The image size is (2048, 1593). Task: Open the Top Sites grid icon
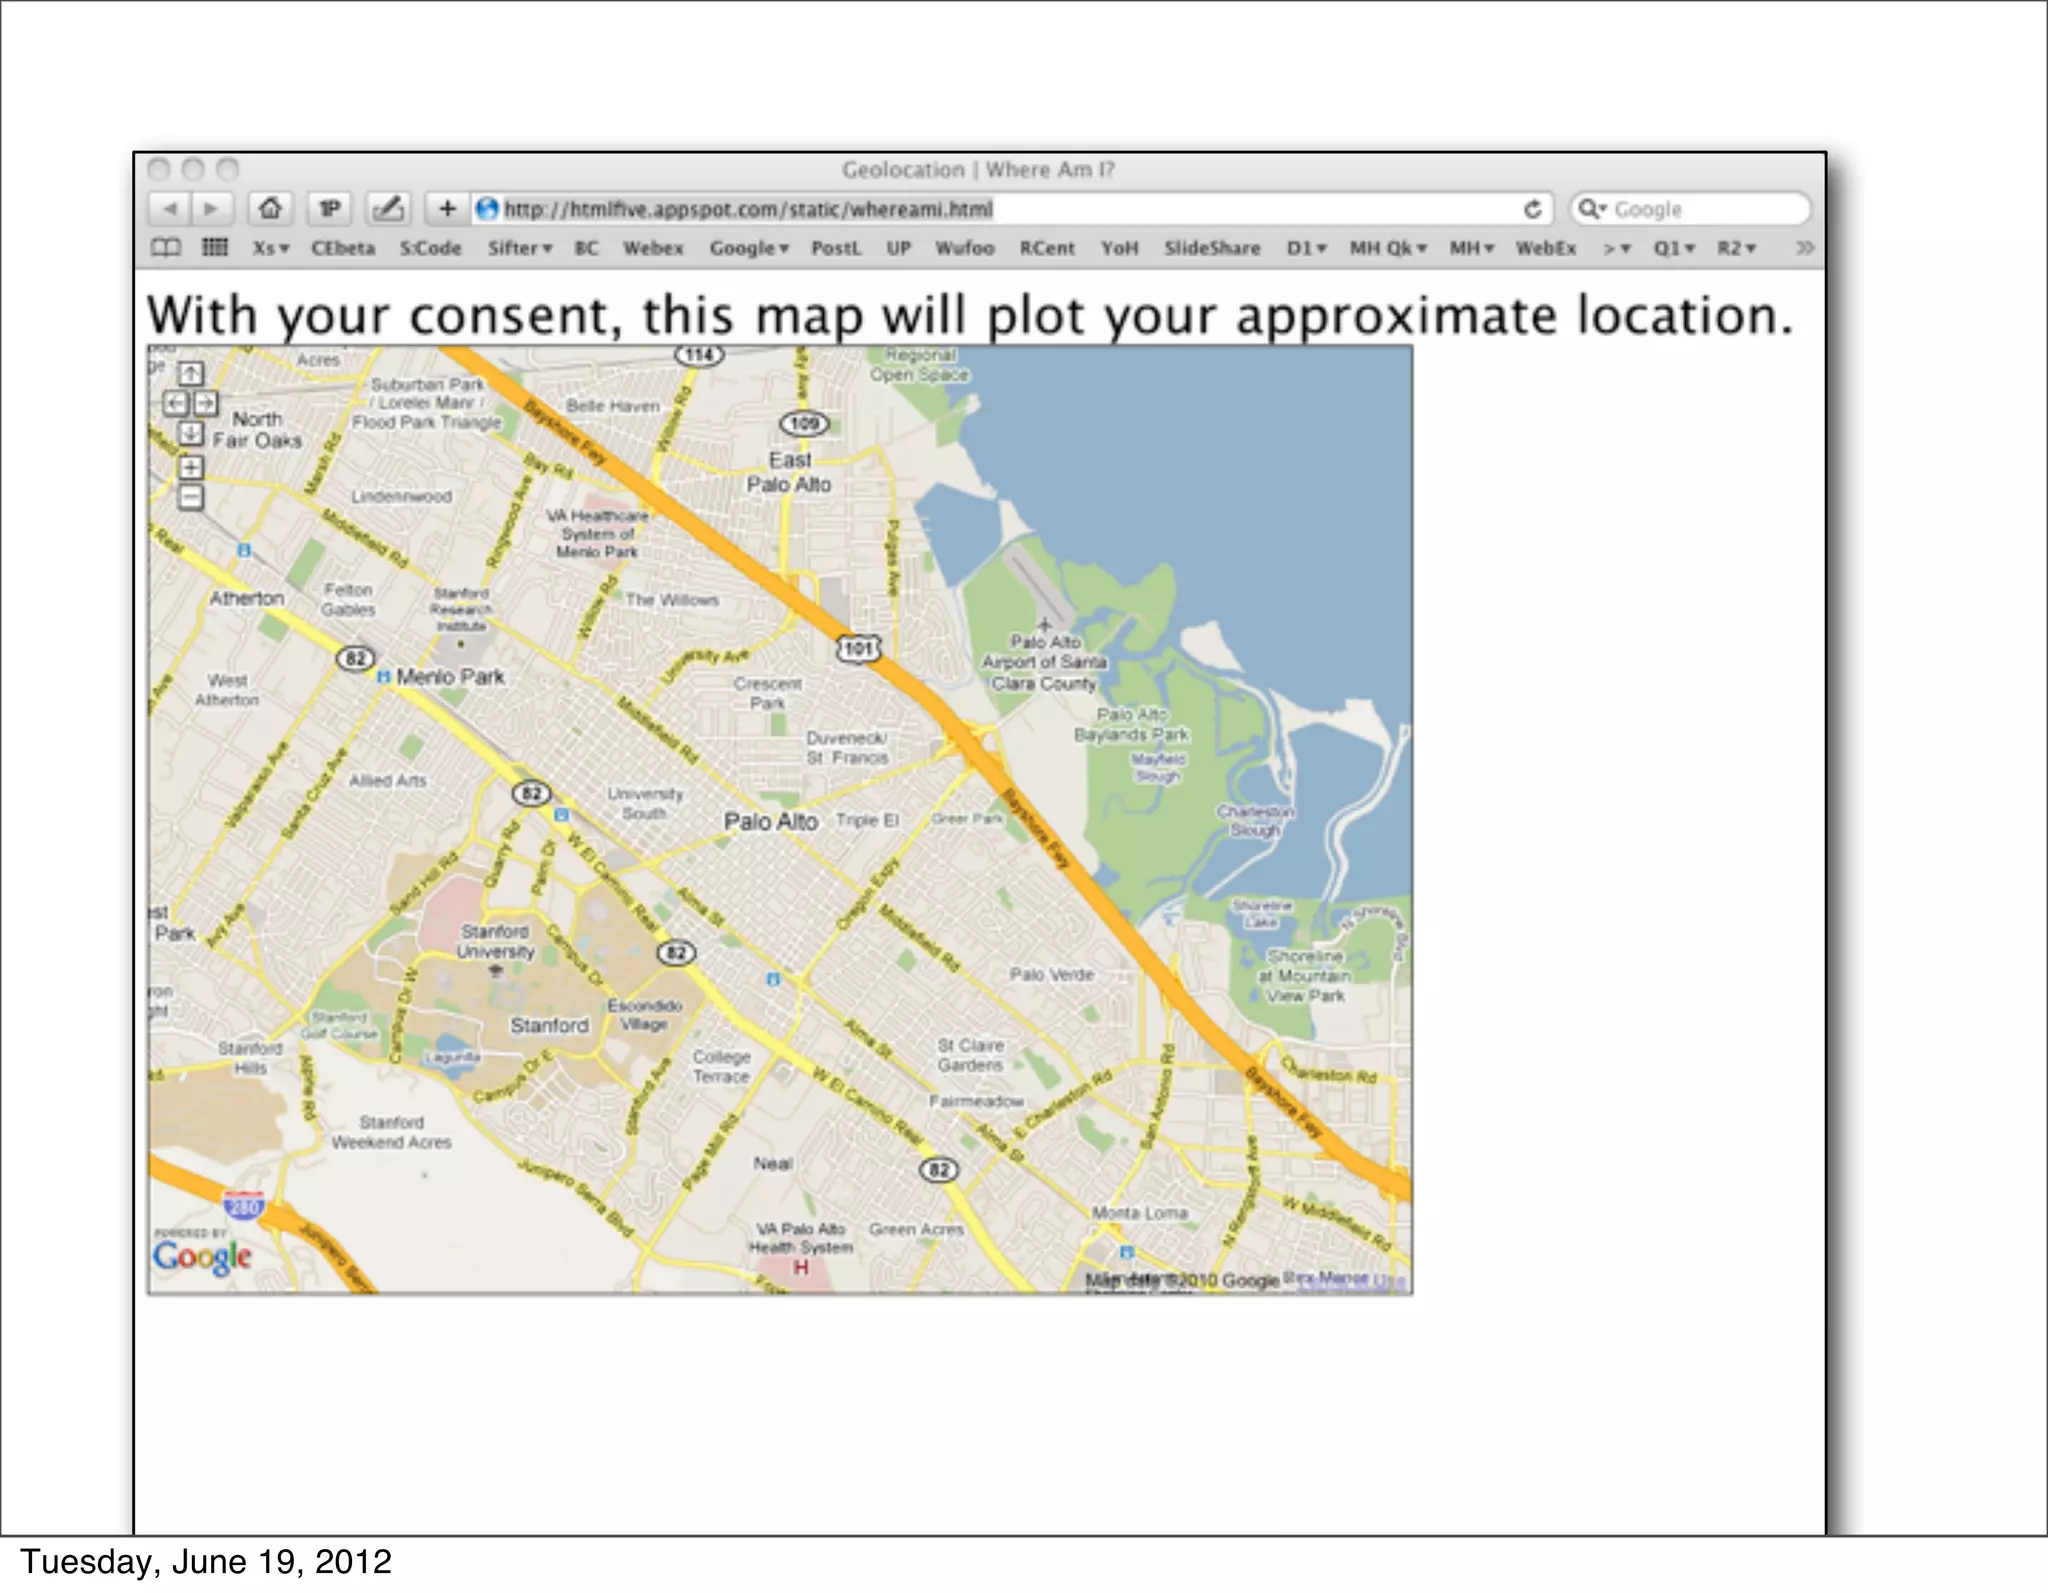215,247
